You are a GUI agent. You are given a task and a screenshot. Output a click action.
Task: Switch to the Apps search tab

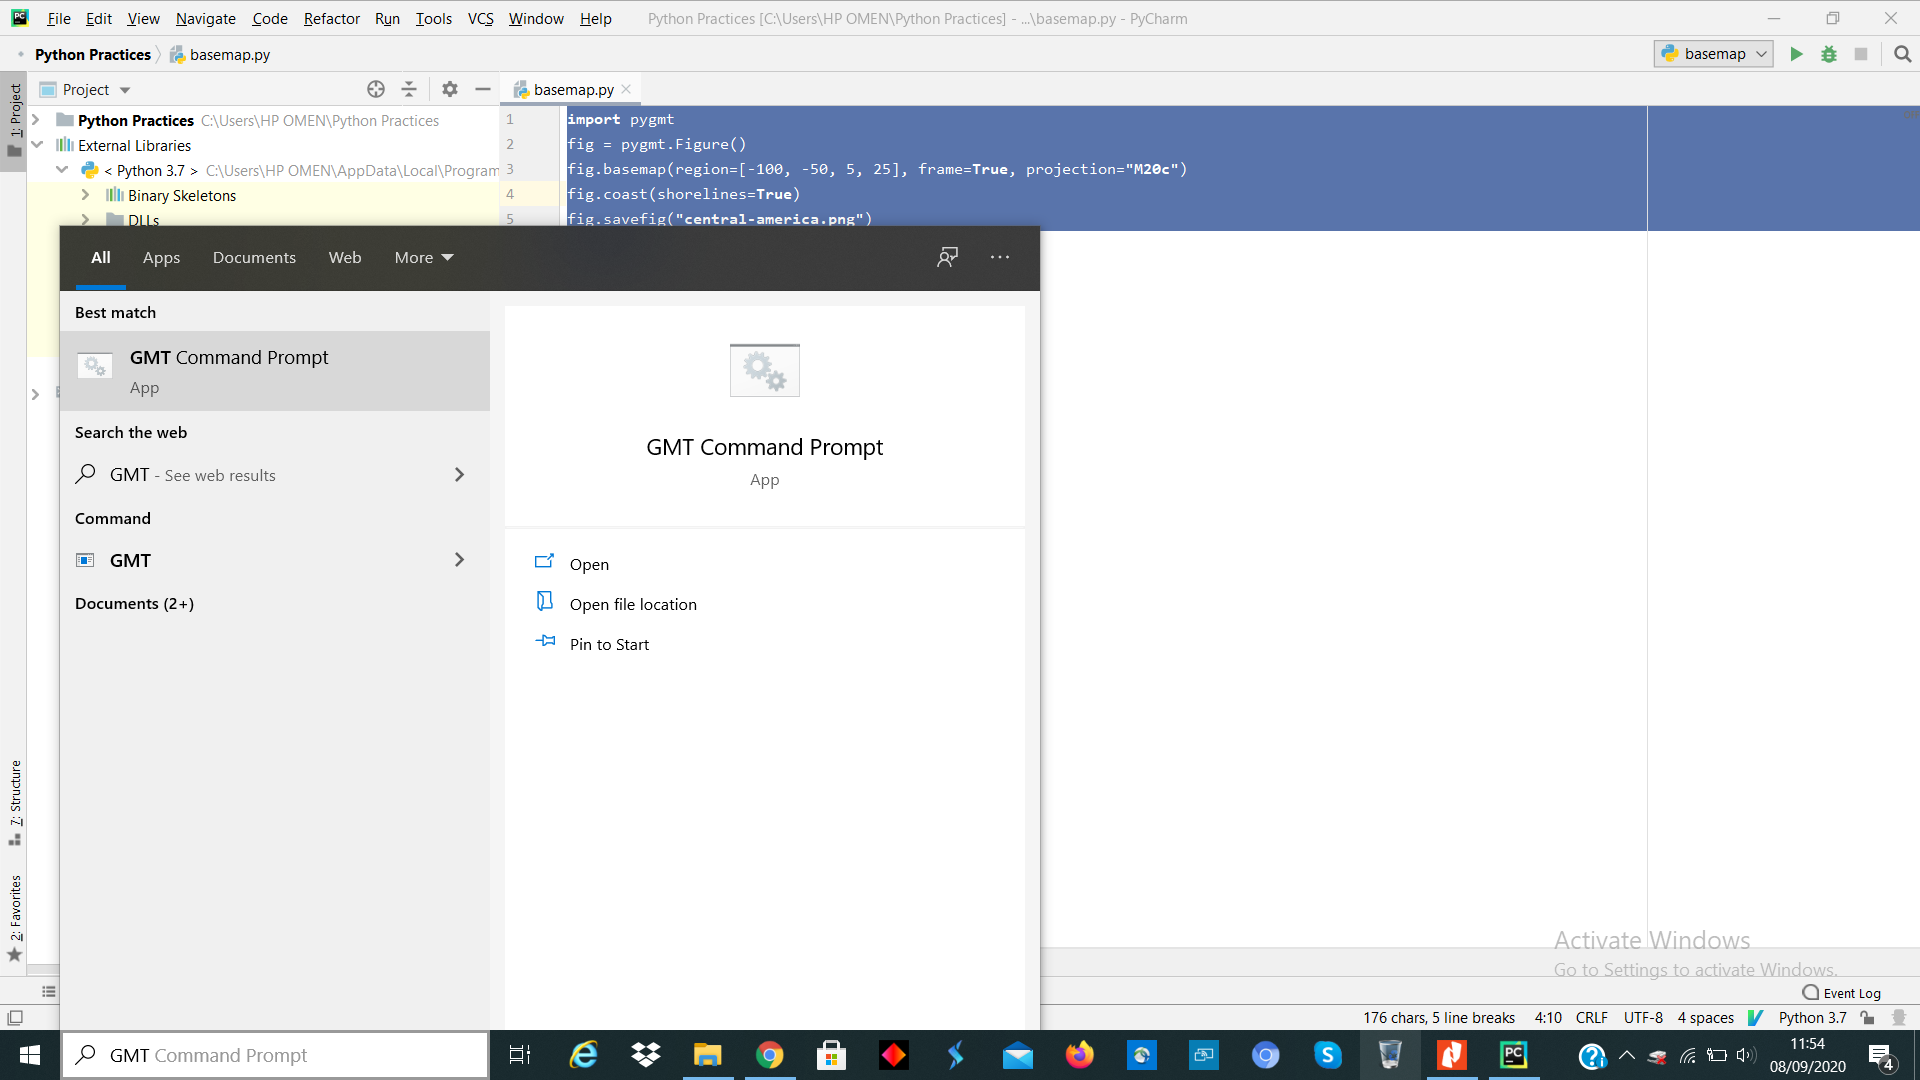pyautogui.click(x=161, y=257)
